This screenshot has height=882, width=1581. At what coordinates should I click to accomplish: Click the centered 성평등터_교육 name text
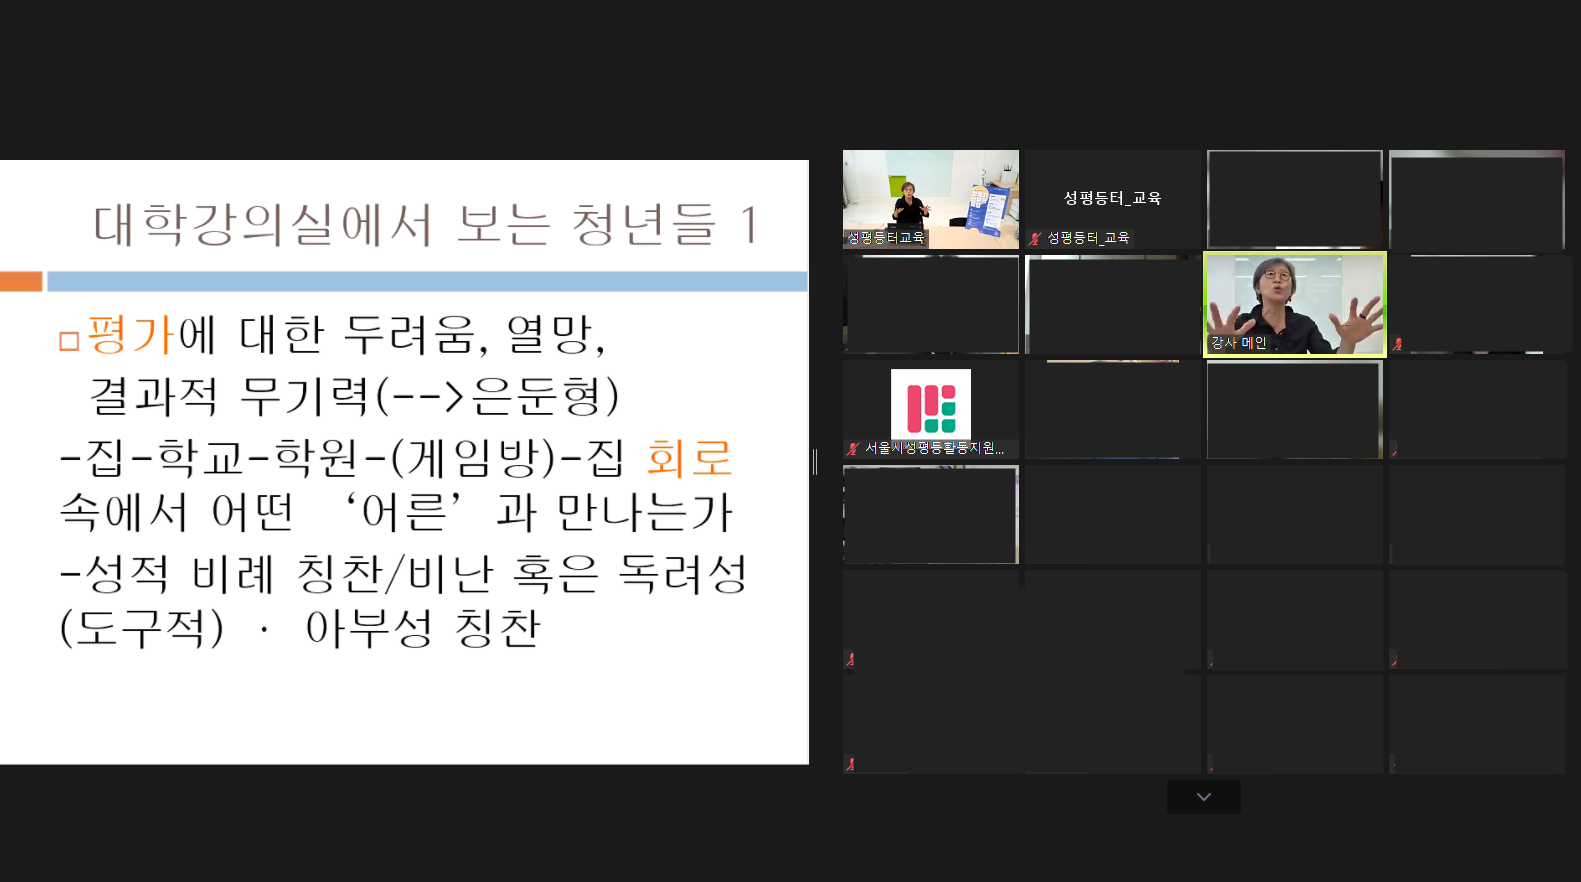[1112, 198]
